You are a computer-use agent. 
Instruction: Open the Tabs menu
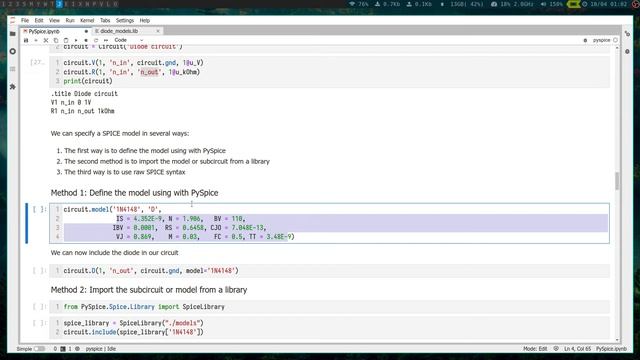(x=105, y=20)
